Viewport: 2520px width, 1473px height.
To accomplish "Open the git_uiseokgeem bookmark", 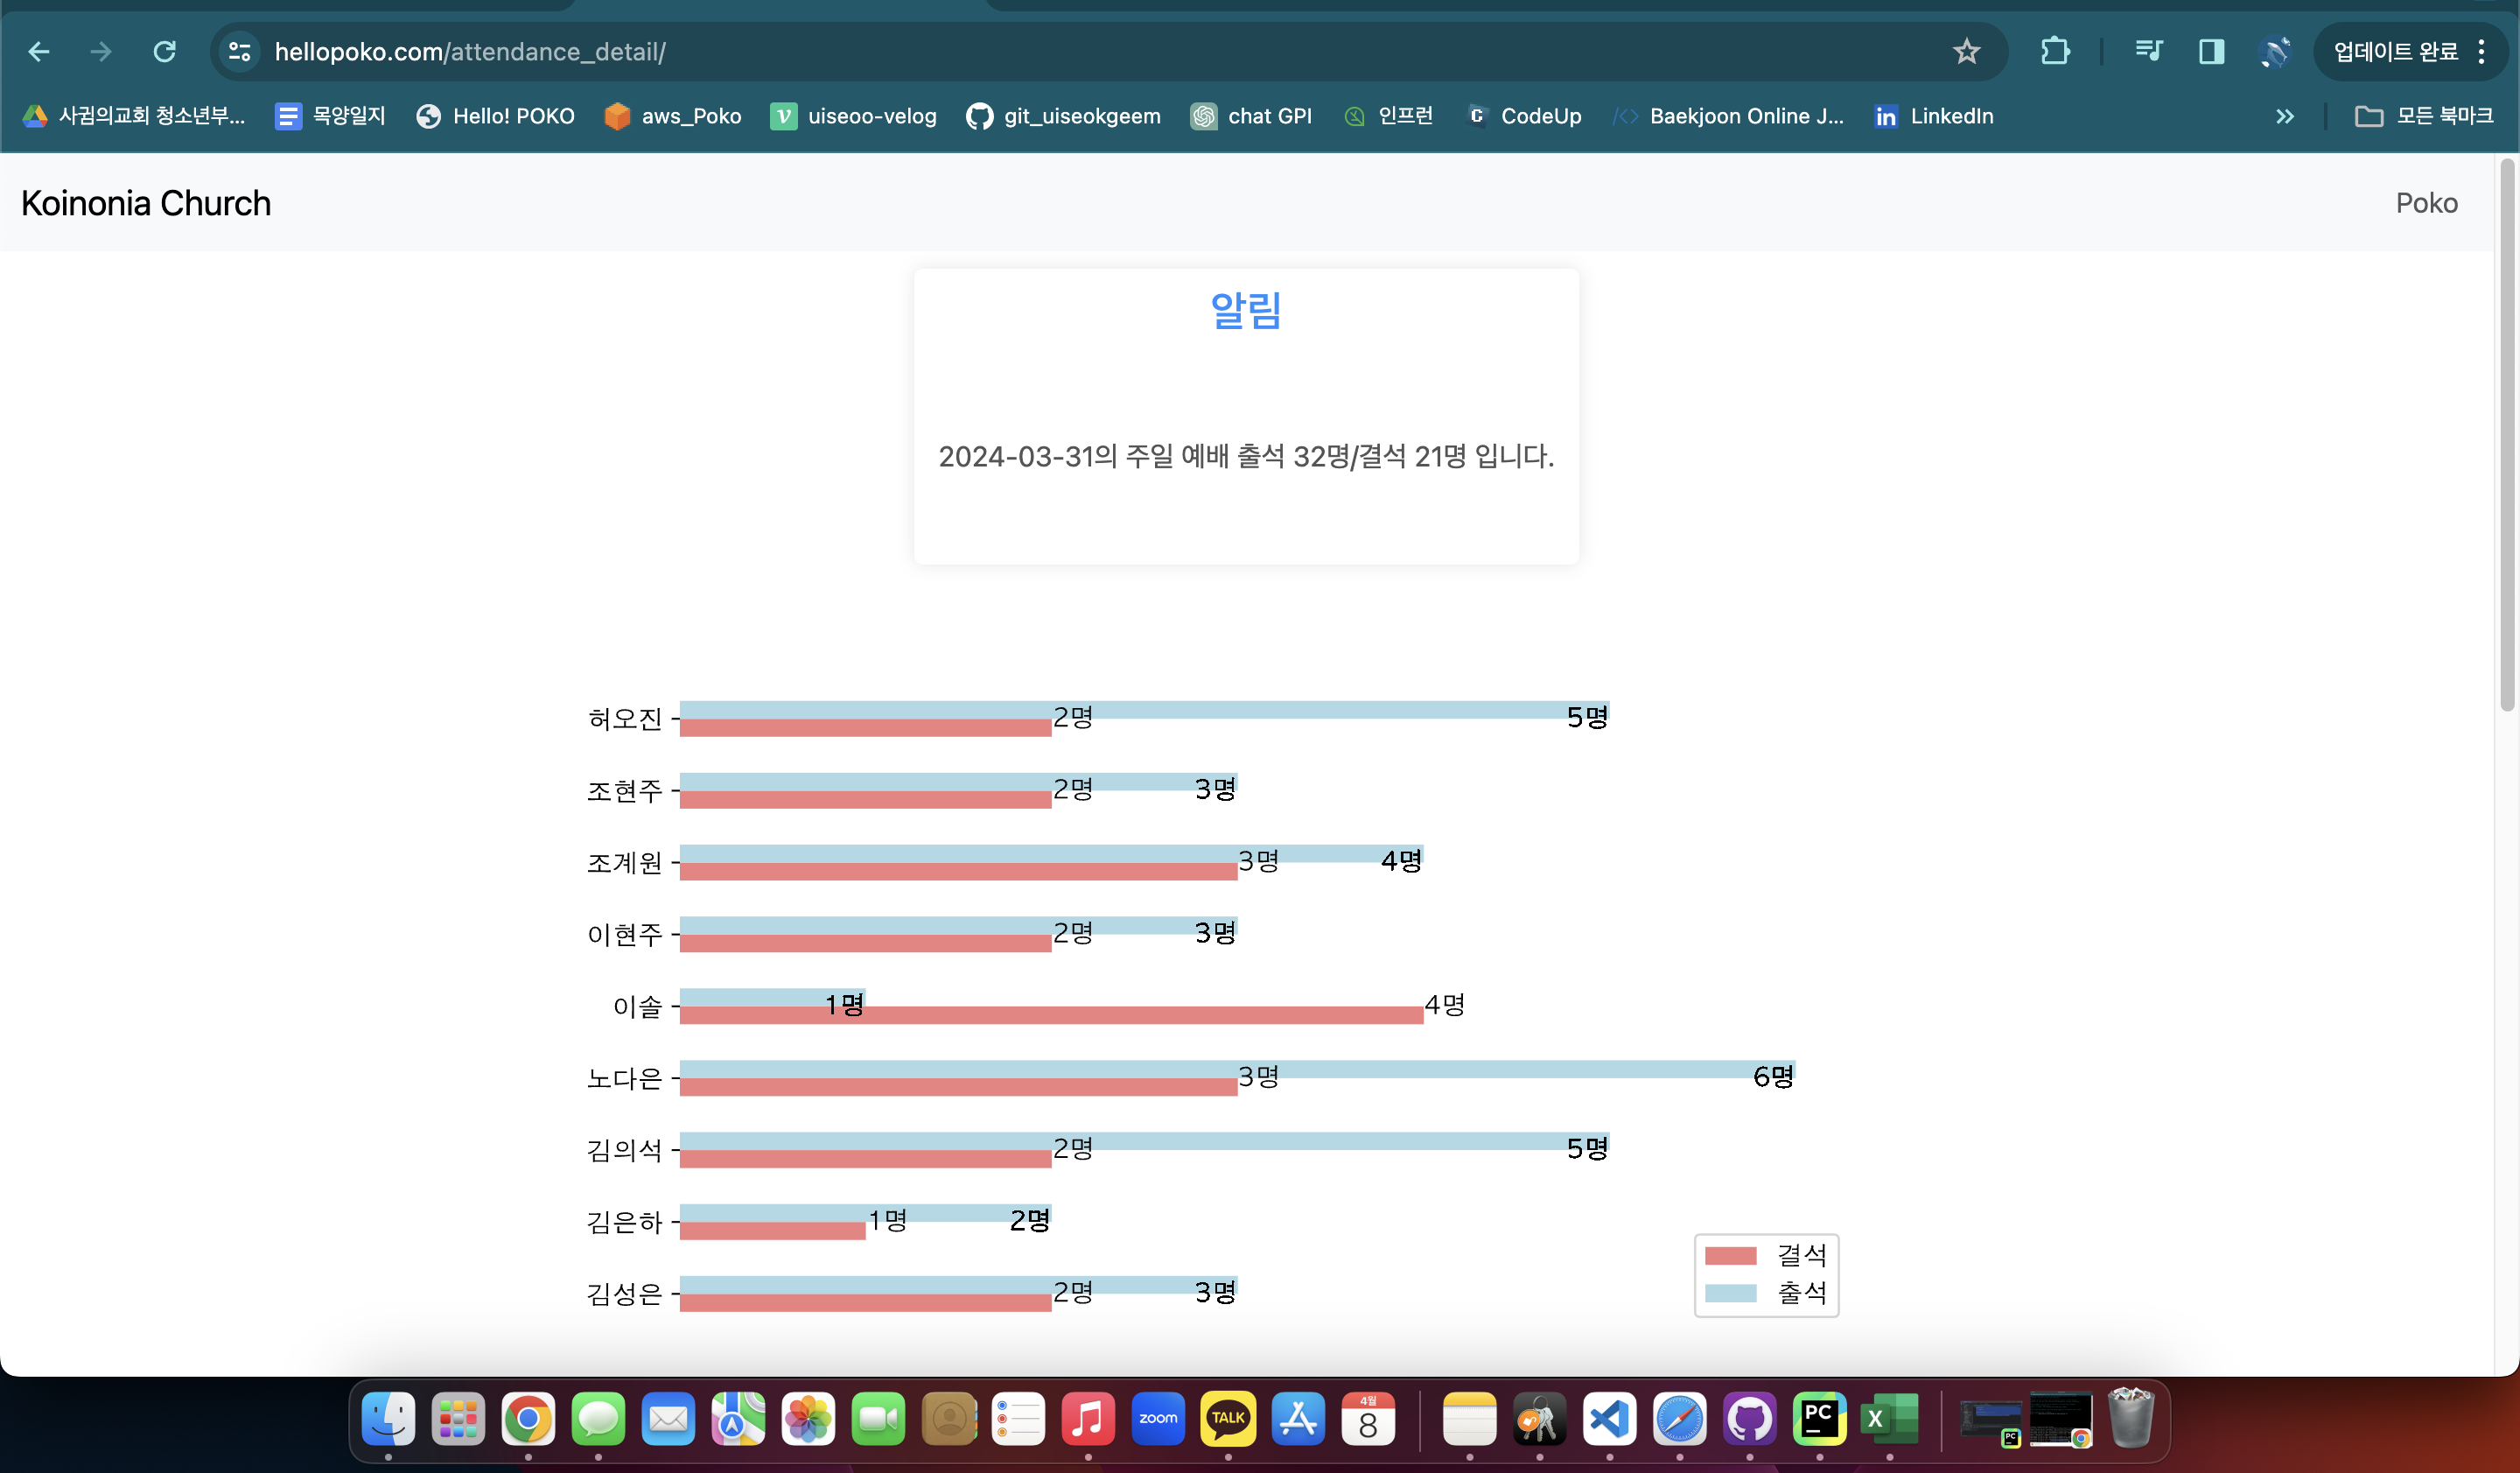I will pos(1063,116).
